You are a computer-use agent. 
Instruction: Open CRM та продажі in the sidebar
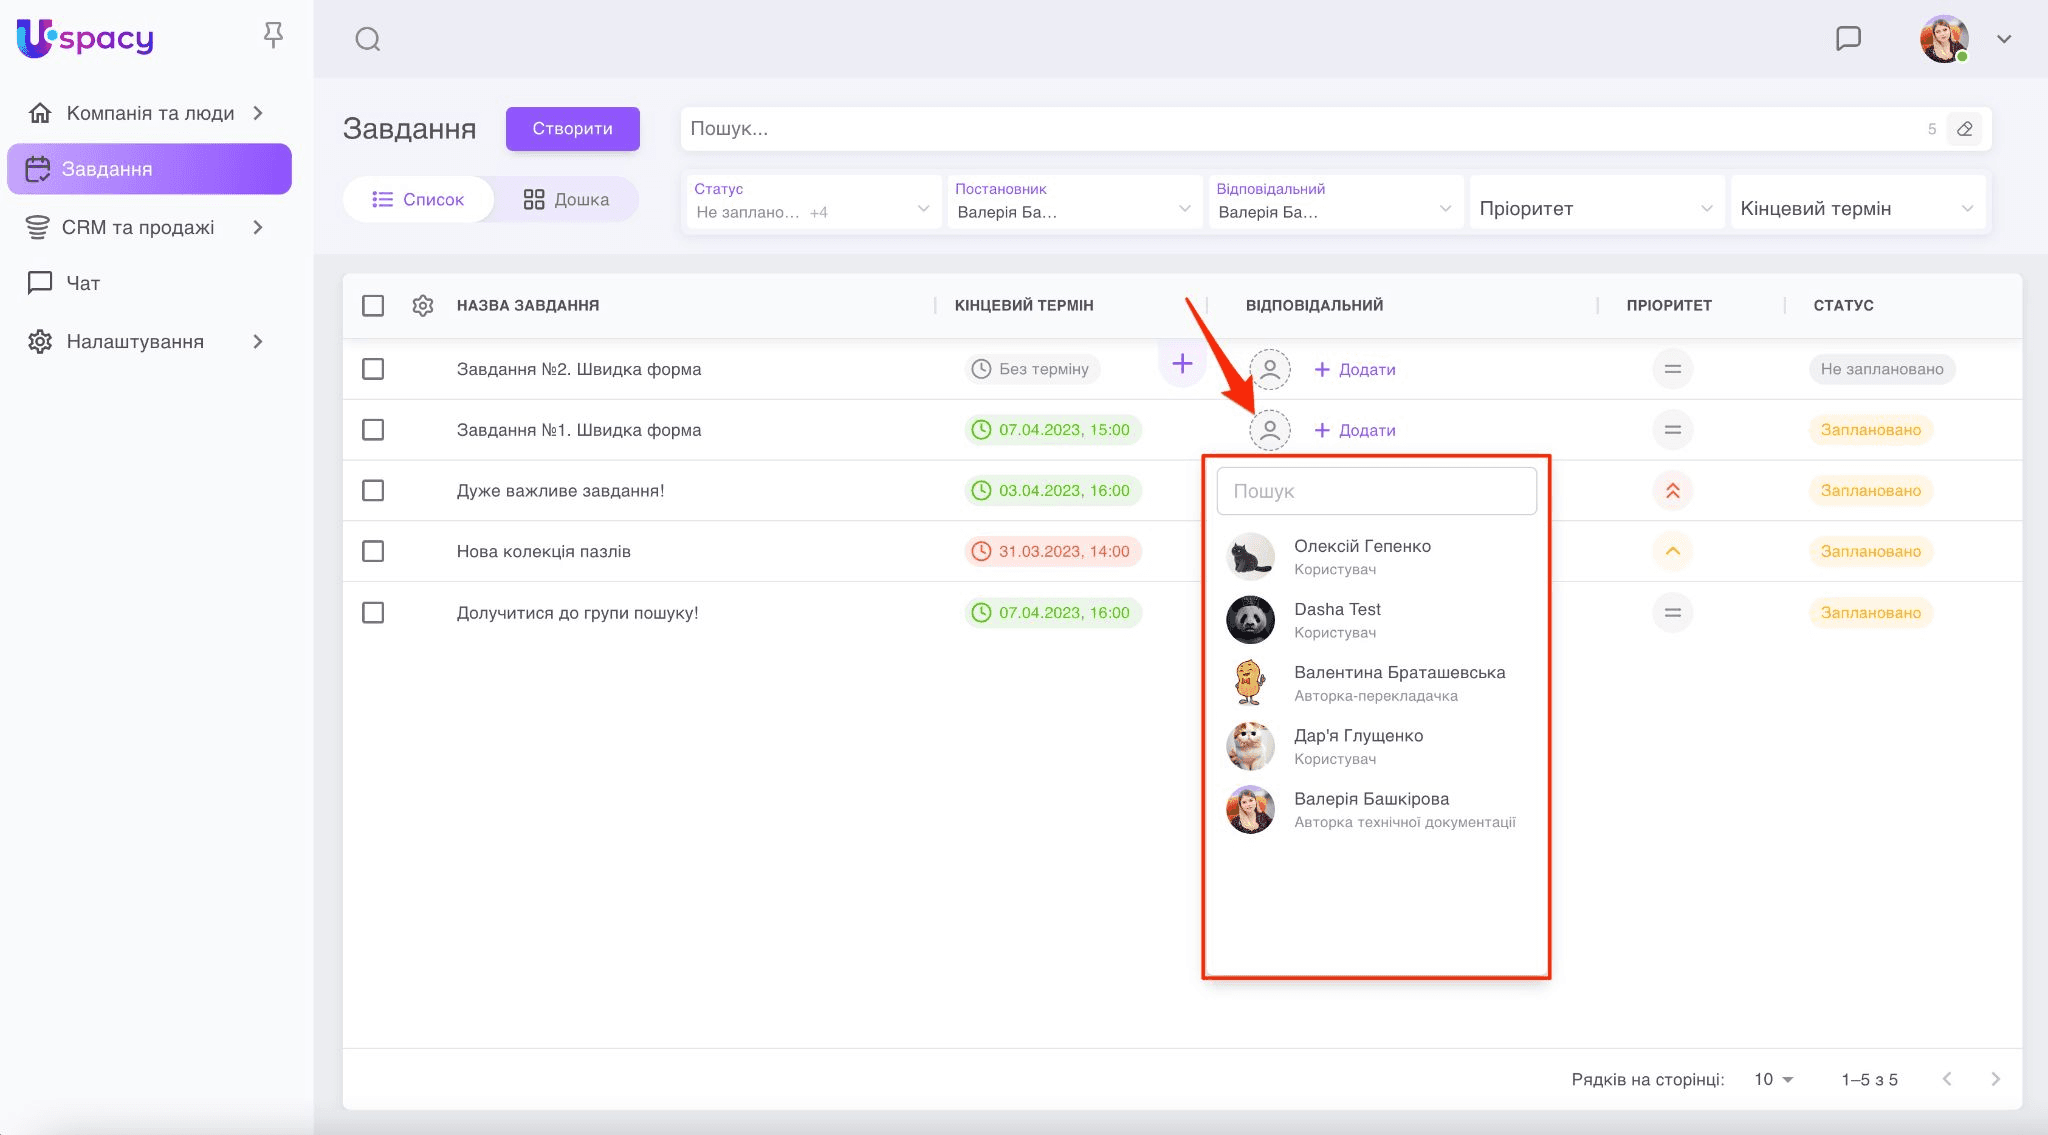[138, 227]
